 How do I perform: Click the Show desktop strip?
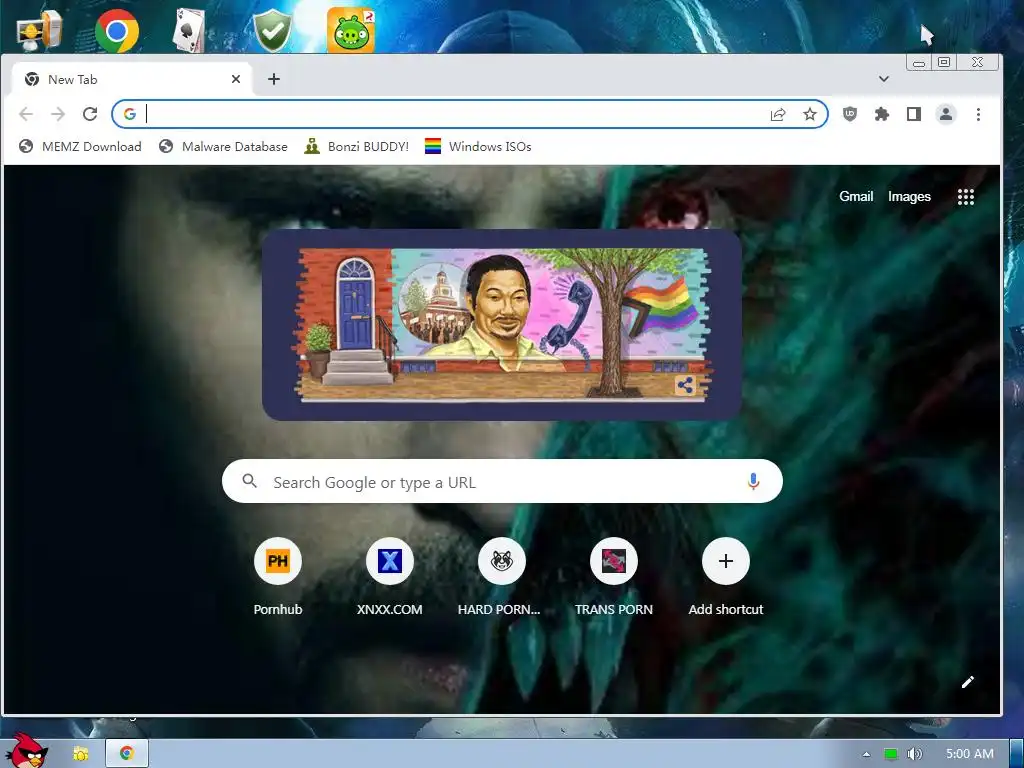pos(1017,754)
